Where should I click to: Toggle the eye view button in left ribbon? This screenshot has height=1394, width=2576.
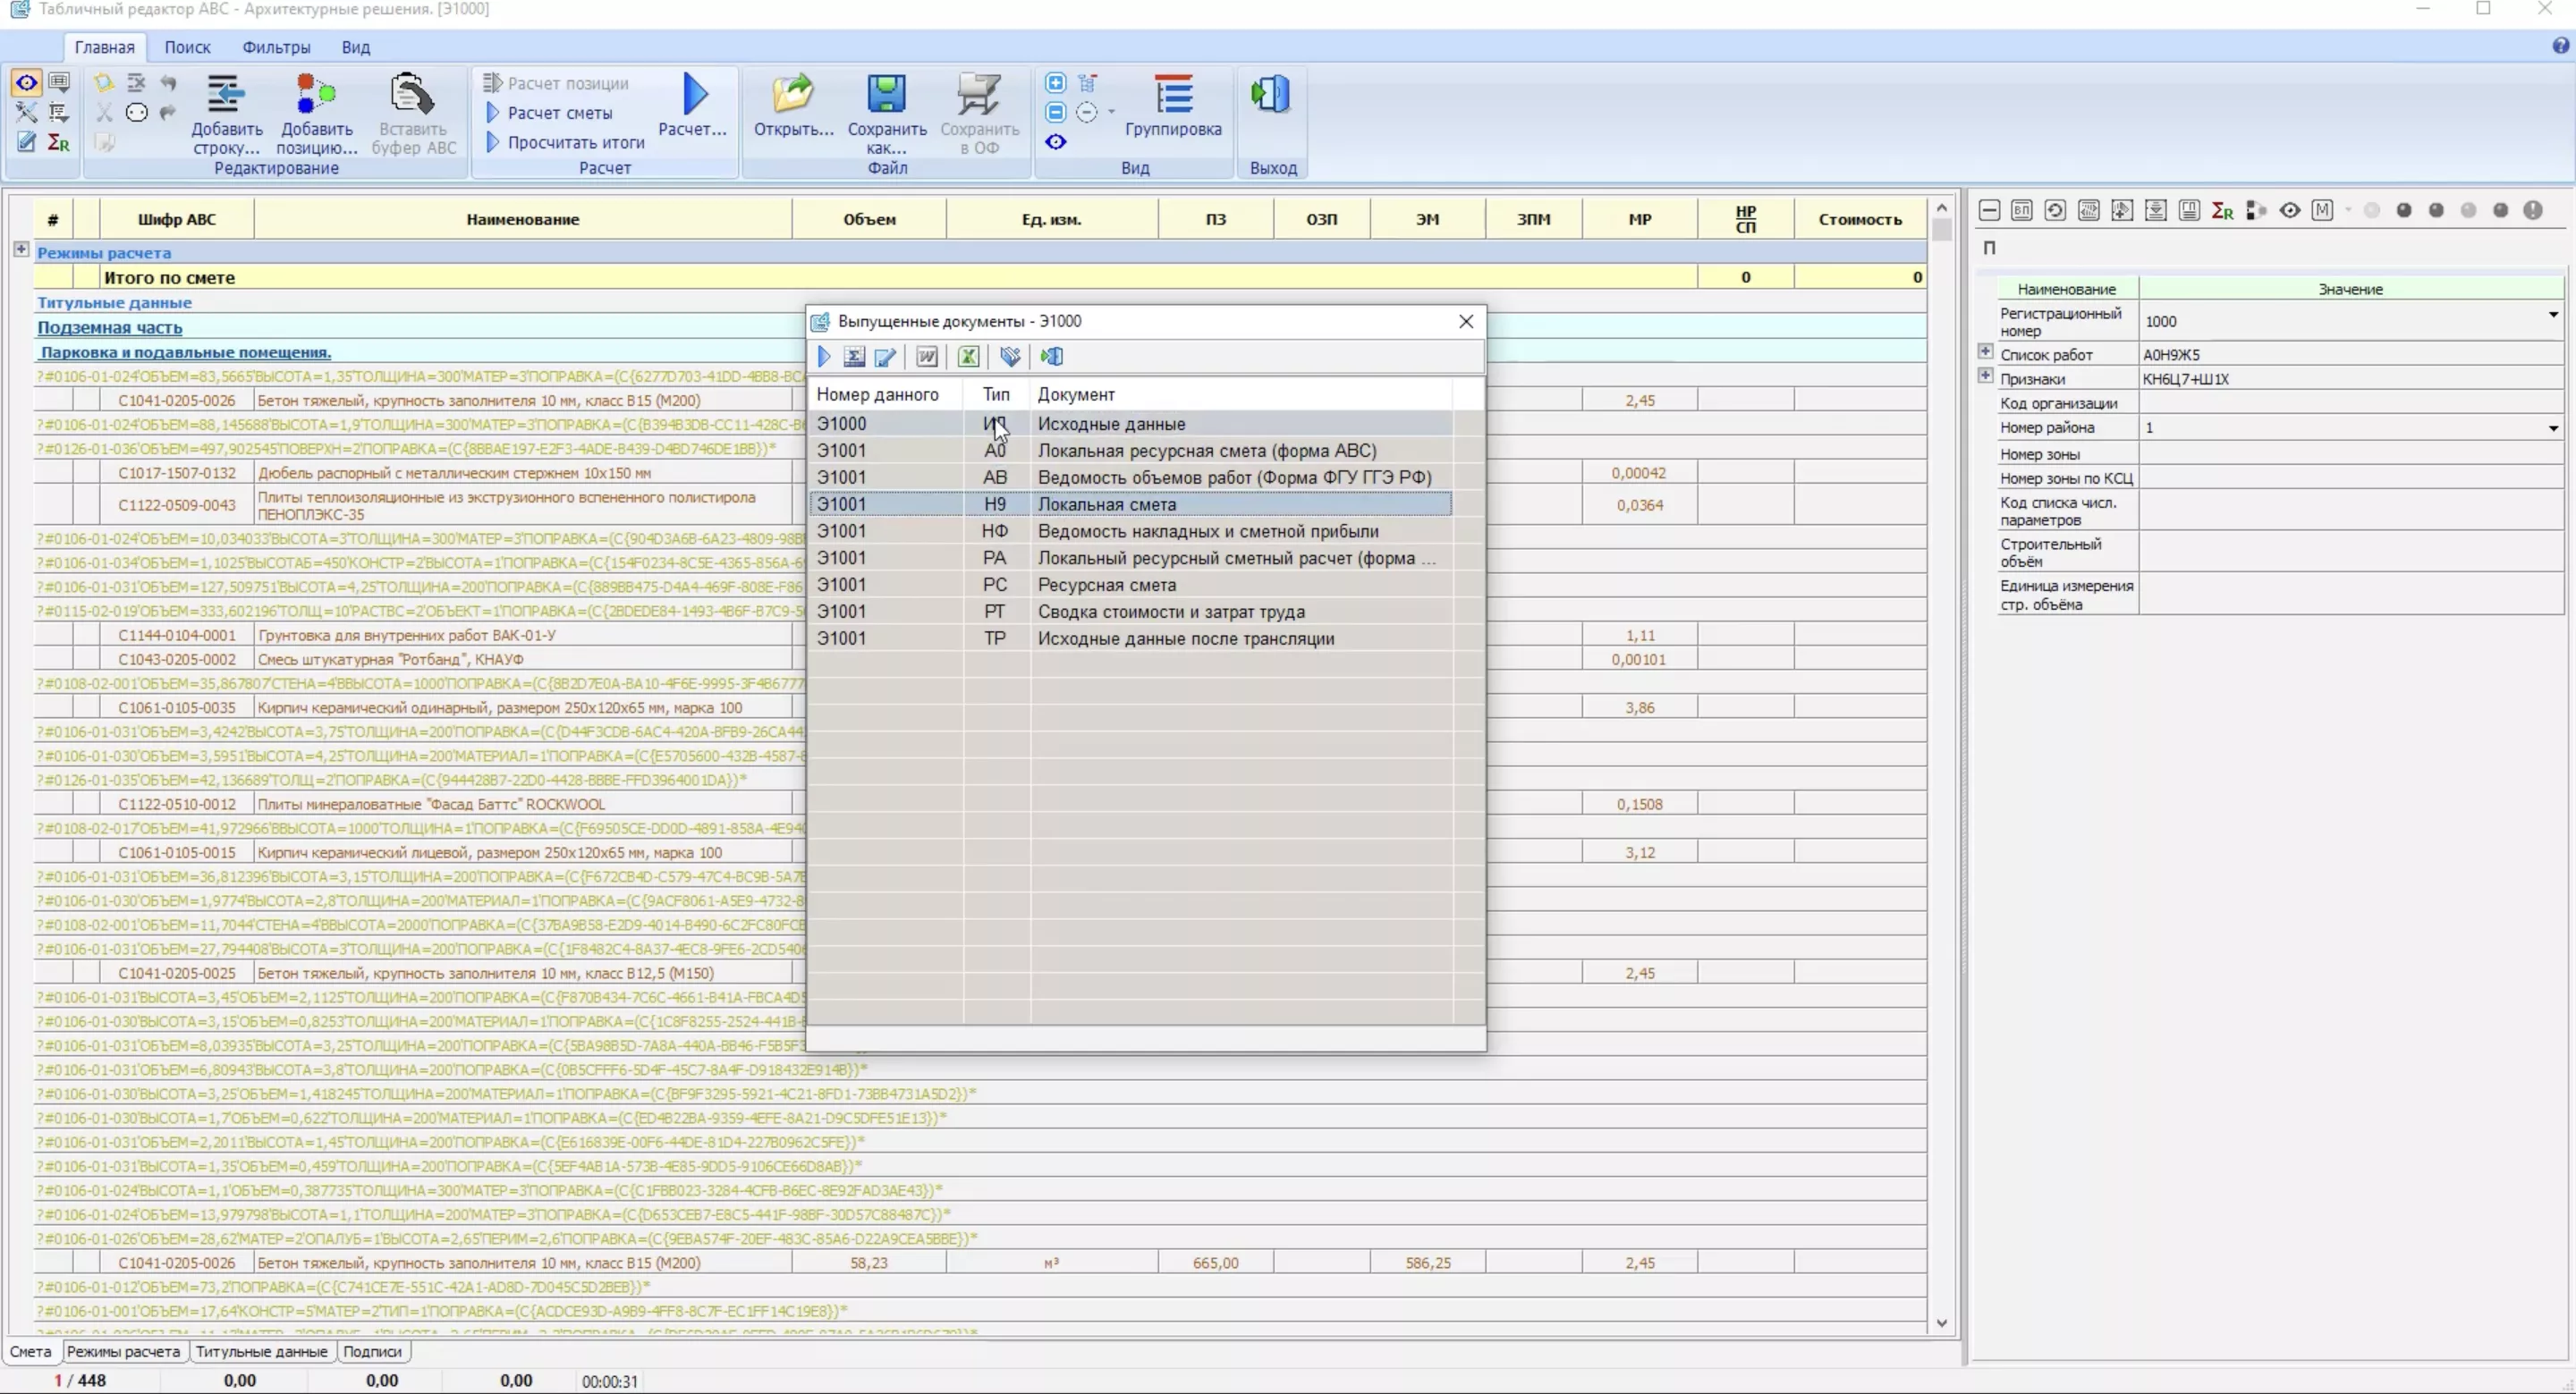pyautogui.click(x=27, y=83)
